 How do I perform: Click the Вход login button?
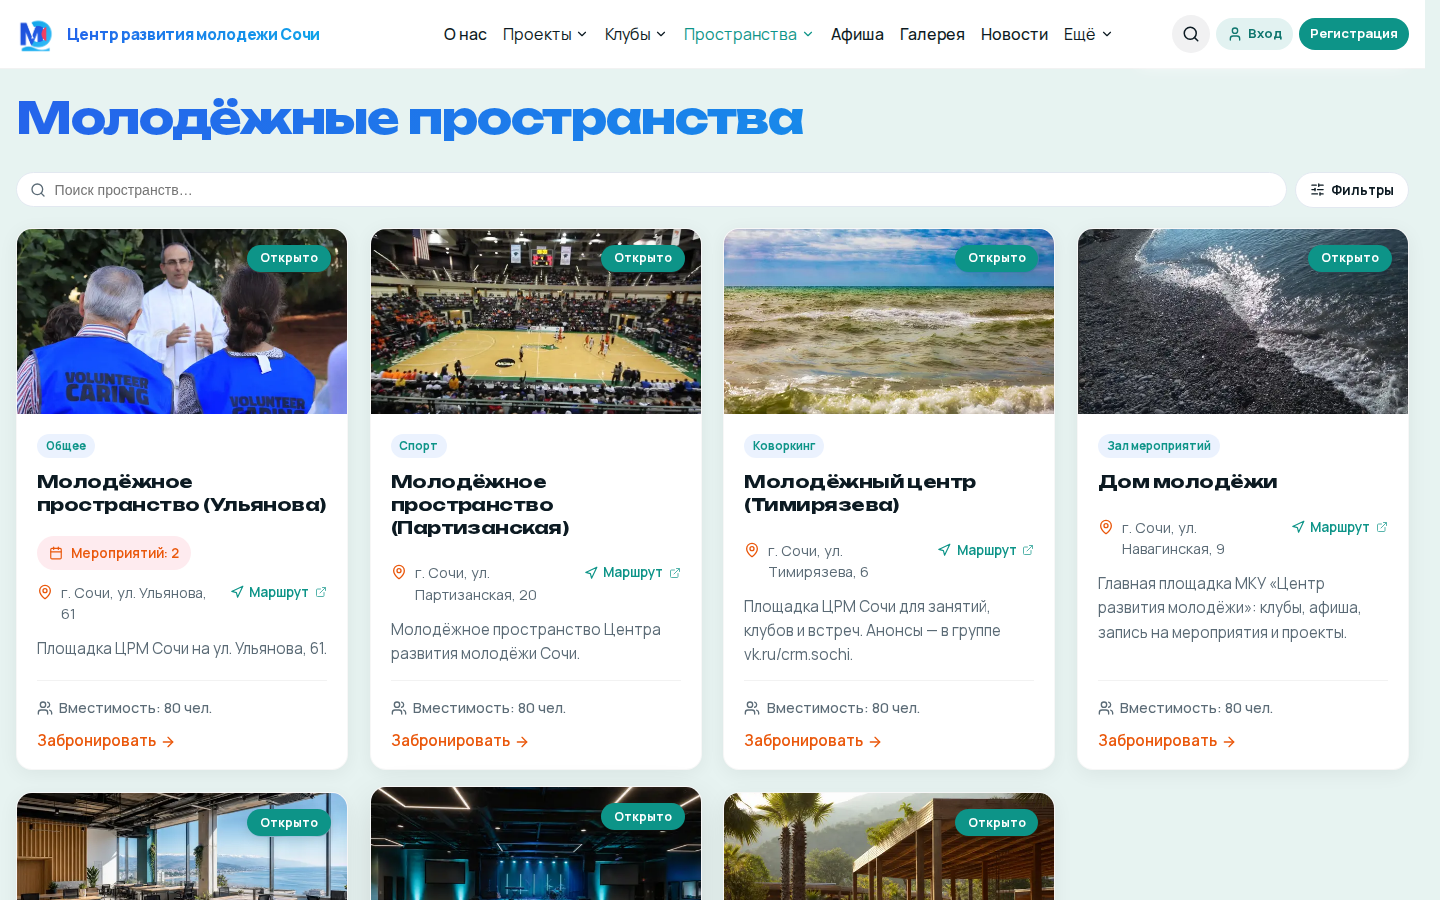[x=1254, y=34]
